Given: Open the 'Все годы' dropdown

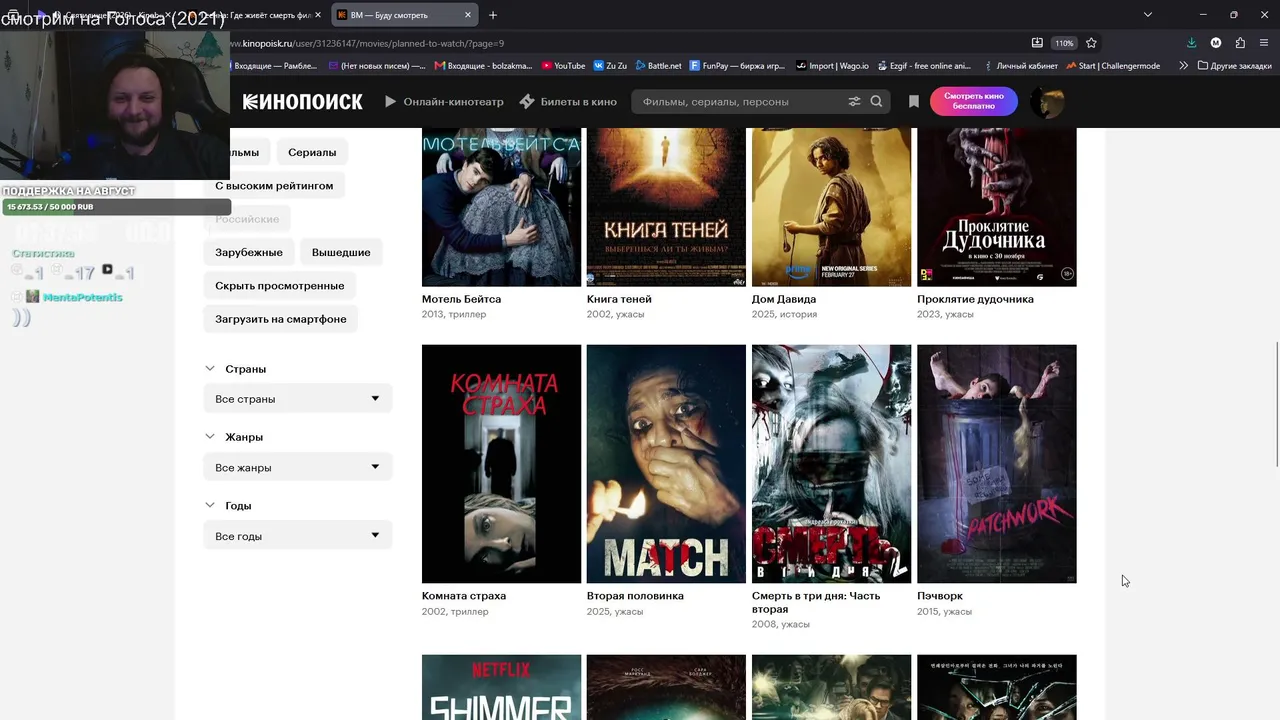Looking at the screenshot, I should pyautogui.click(x=298, y=536).
